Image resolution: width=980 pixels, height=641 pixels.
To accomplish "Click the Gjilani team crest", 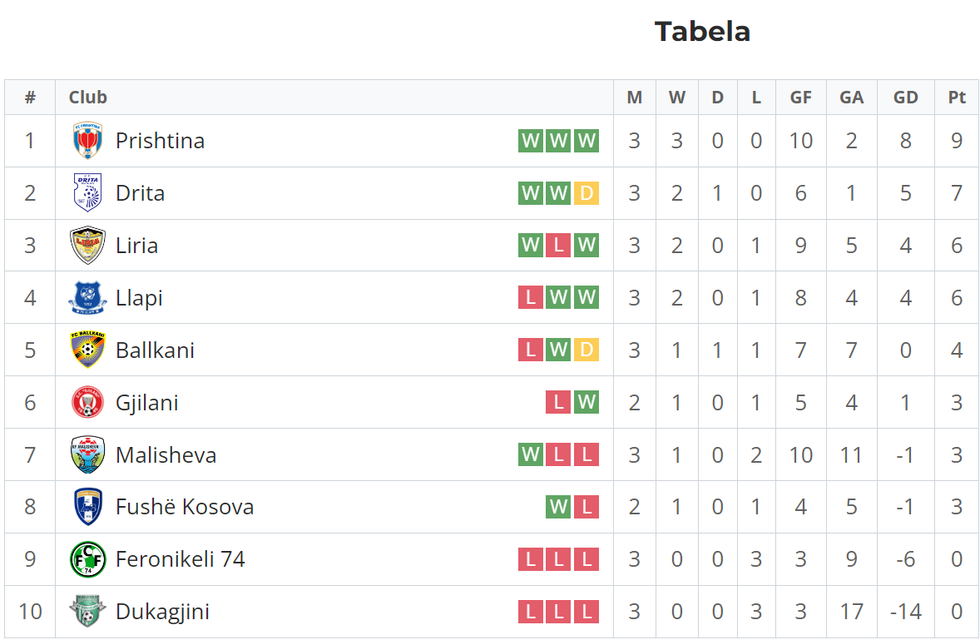I will click(87, 403).
